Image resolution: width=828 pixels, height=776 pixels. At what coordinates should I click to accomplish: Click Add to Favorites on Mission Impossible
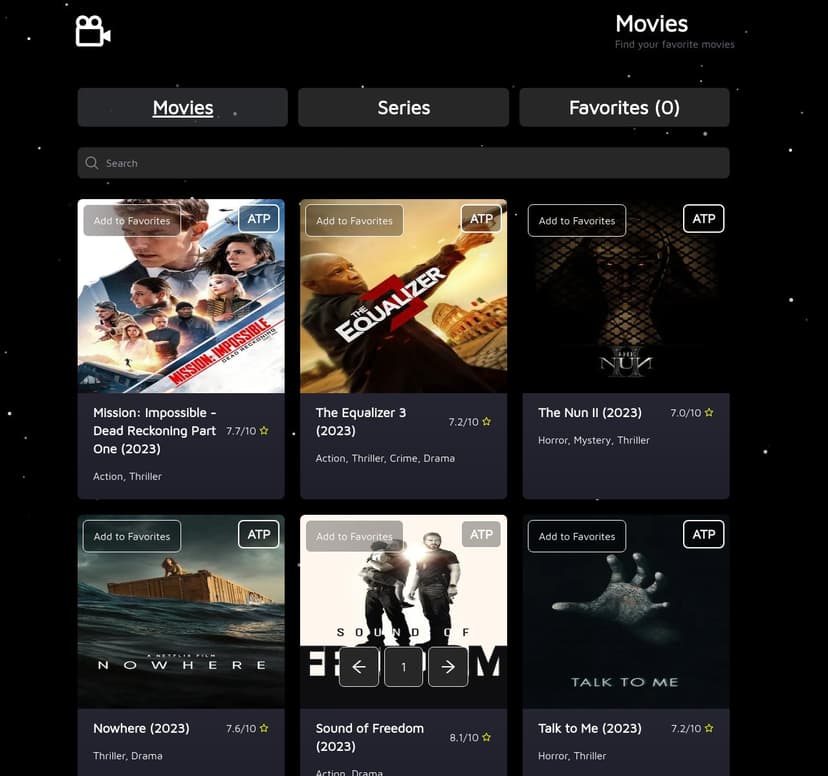[131, 220]
